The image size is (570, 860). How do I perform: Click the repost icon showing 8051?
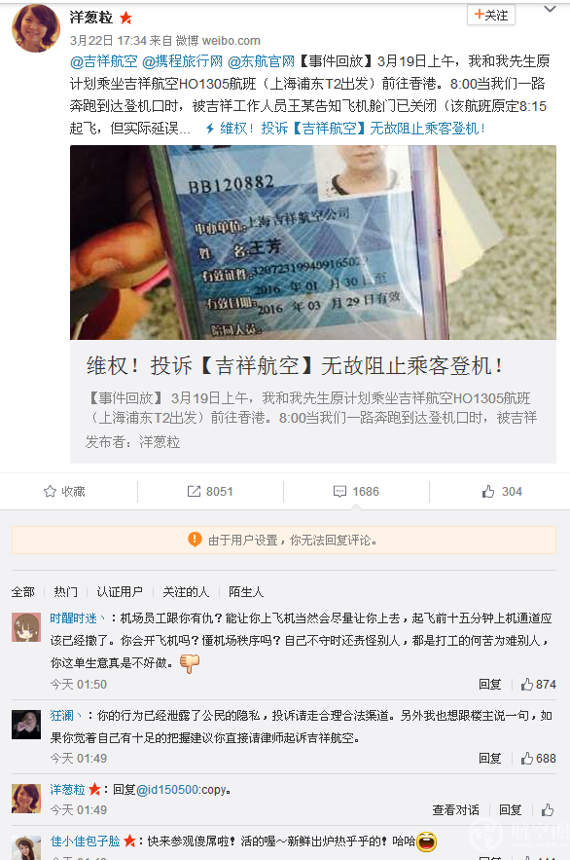[x=194, y=491]
